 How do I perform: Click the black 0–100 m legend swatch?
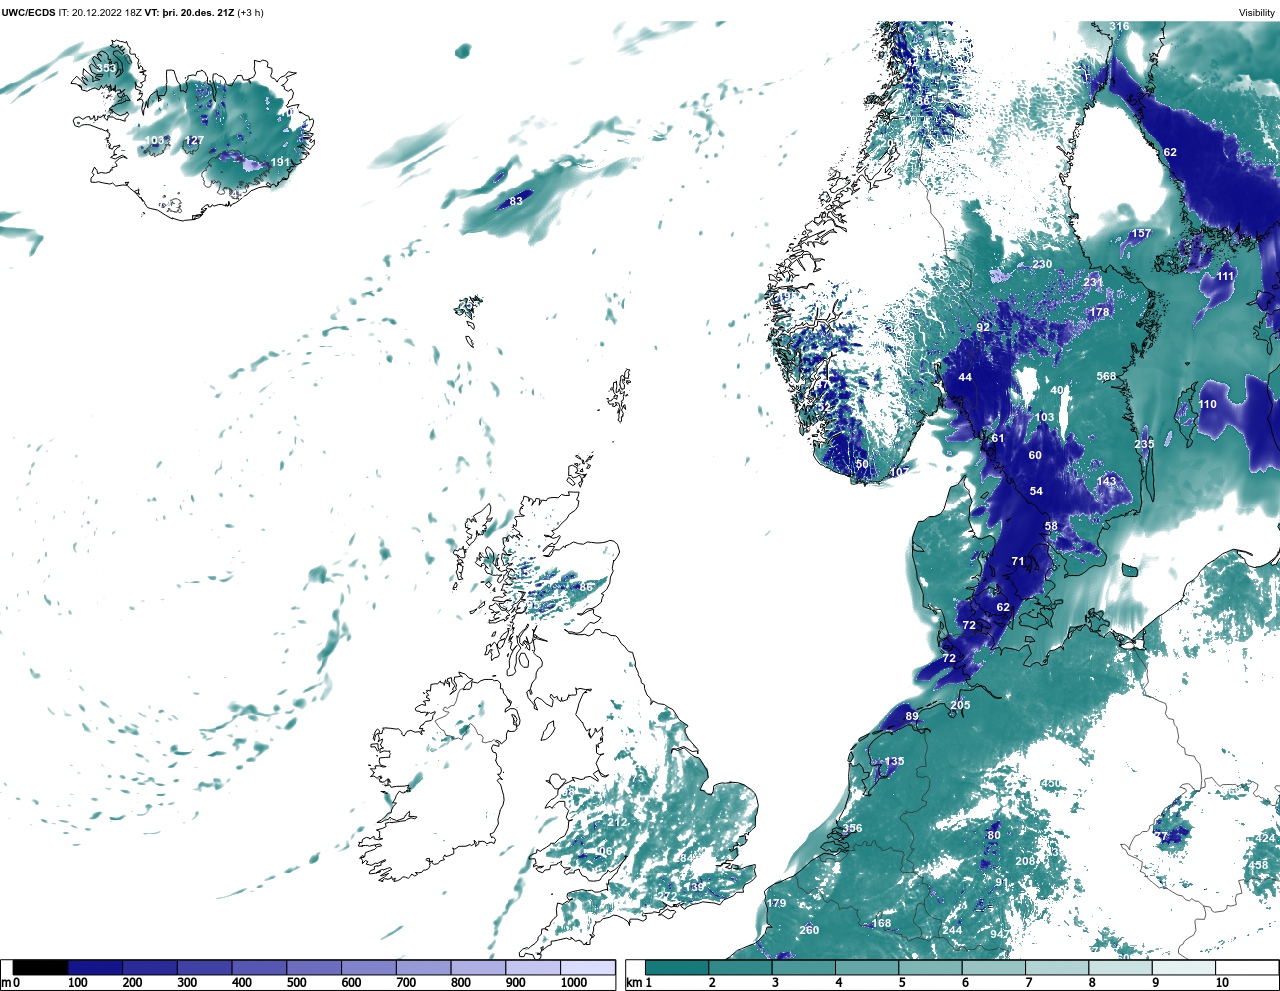click(40, 967)
